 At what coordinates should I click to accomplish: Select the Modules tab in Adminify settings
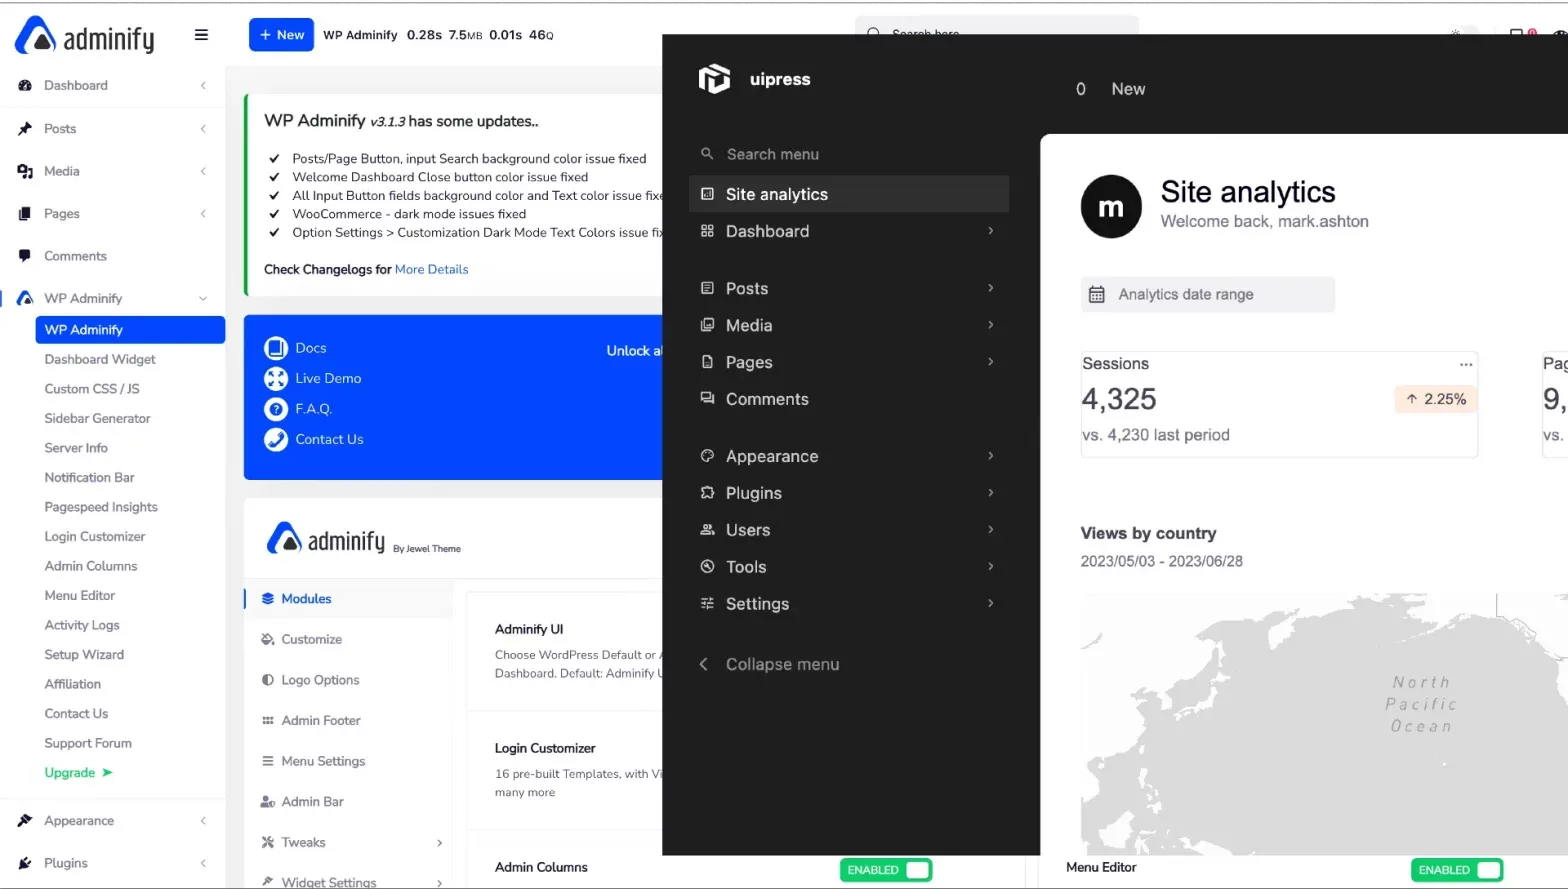[x=347, y=599]
